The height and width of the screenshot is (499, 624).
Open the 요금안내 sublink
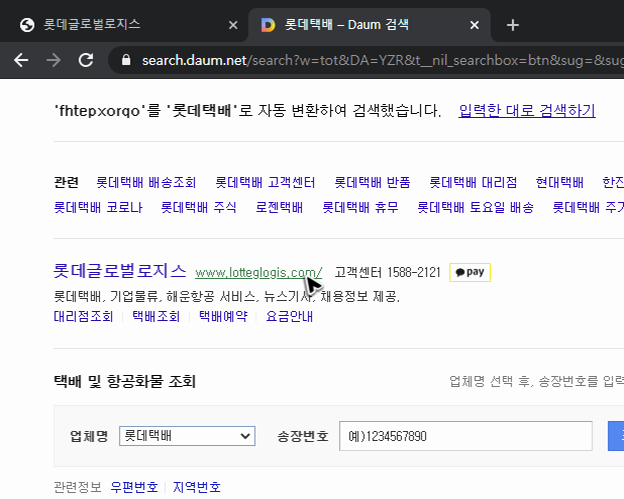coord(289,316)
